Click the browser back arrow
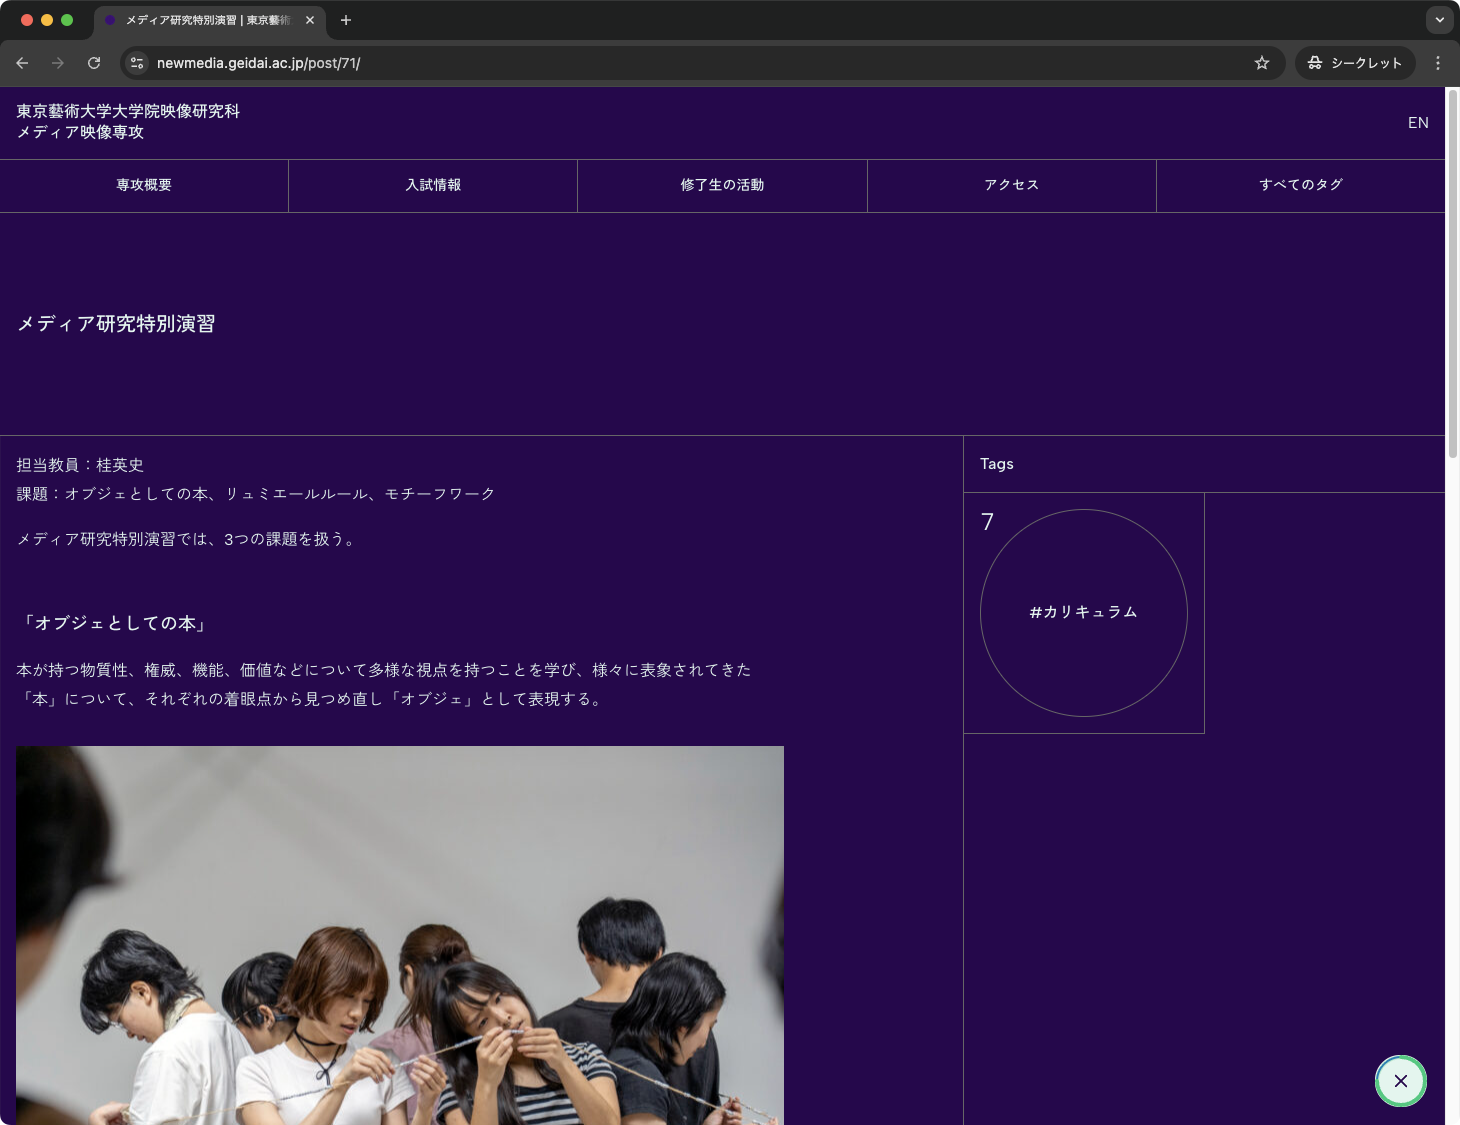Screen dimensions: 1460x1125 [x=22, y=63]
